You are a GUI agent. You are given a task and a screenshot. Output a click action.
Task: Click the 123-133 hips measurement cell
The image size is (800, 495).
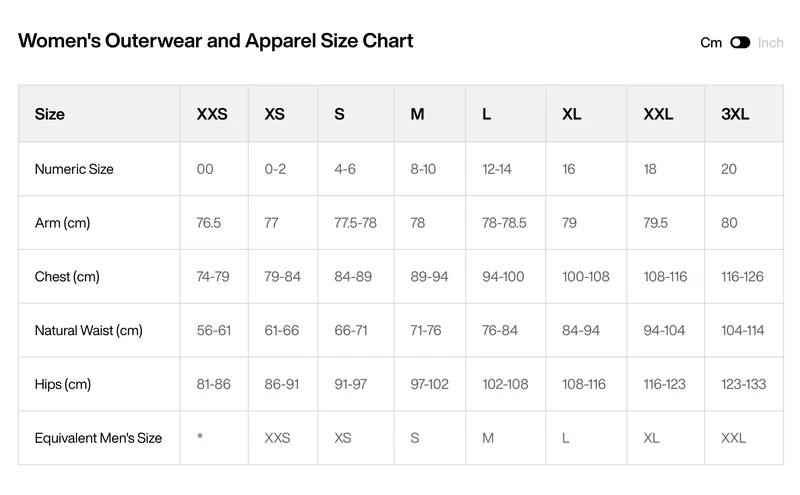743,384
